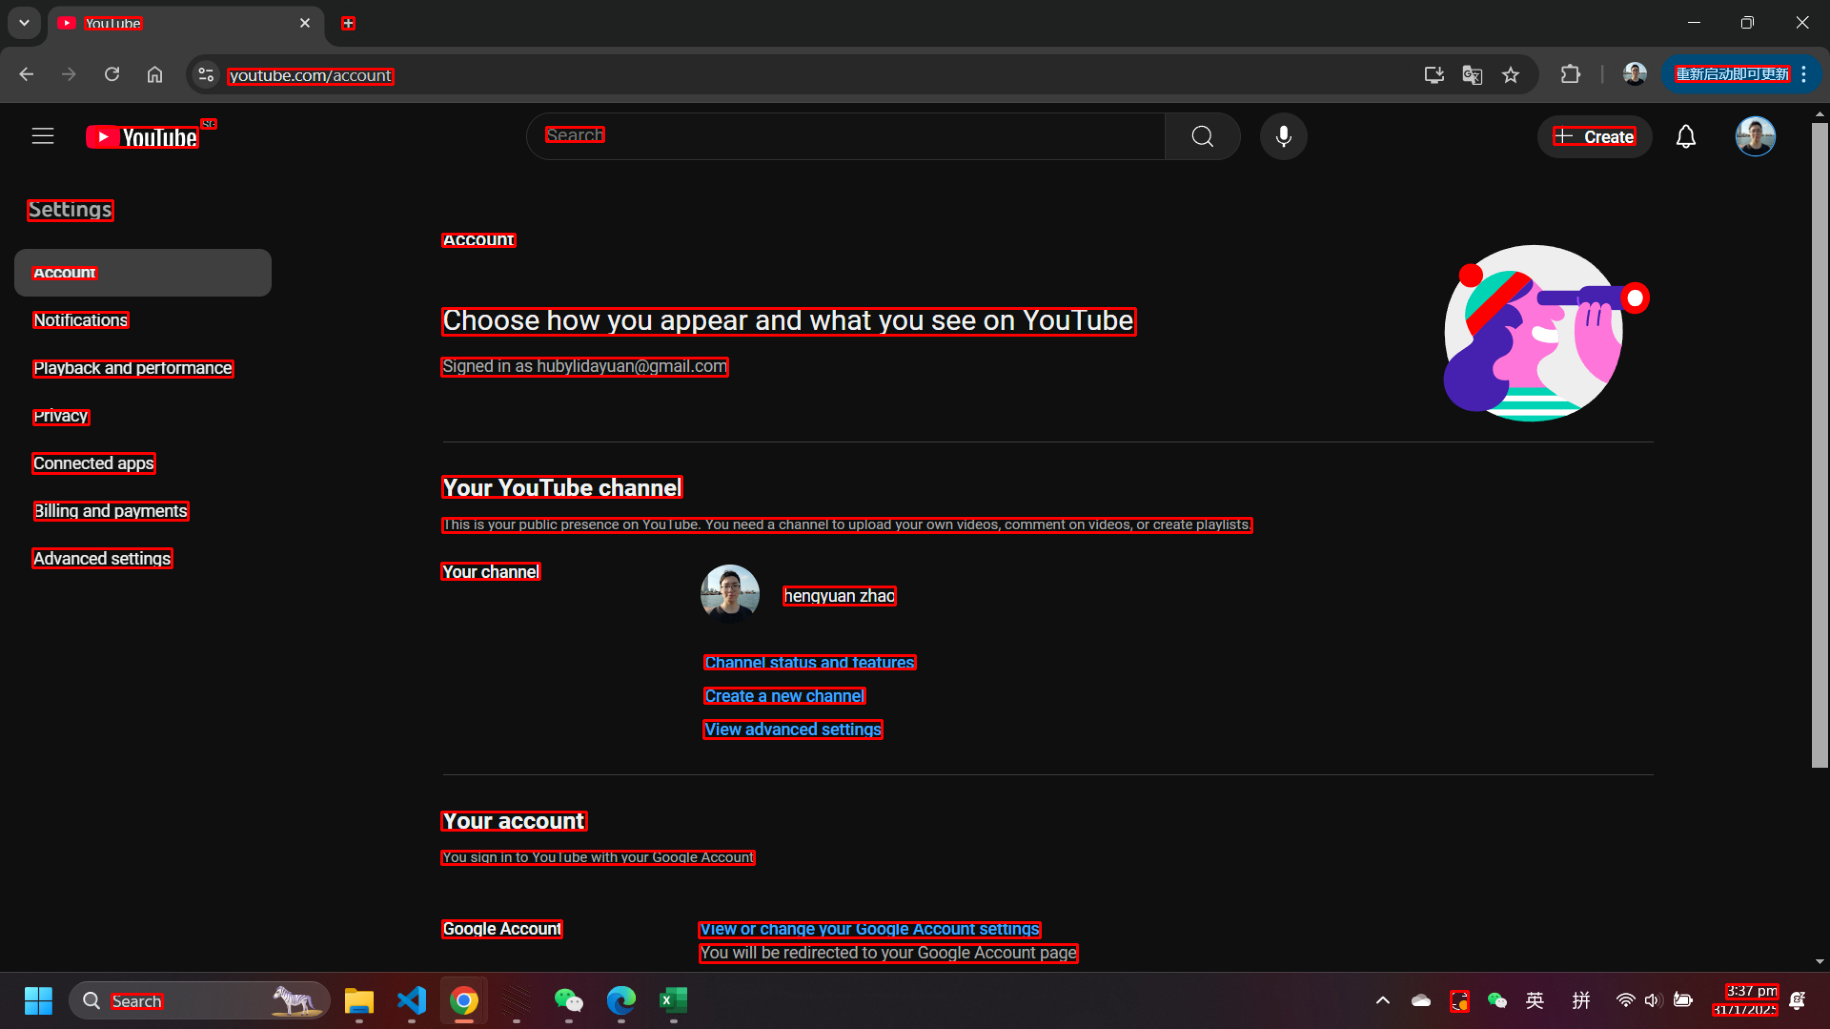1830x1029 pixels.
Task: Click Create a new channel link
Action: coord(784,696)
